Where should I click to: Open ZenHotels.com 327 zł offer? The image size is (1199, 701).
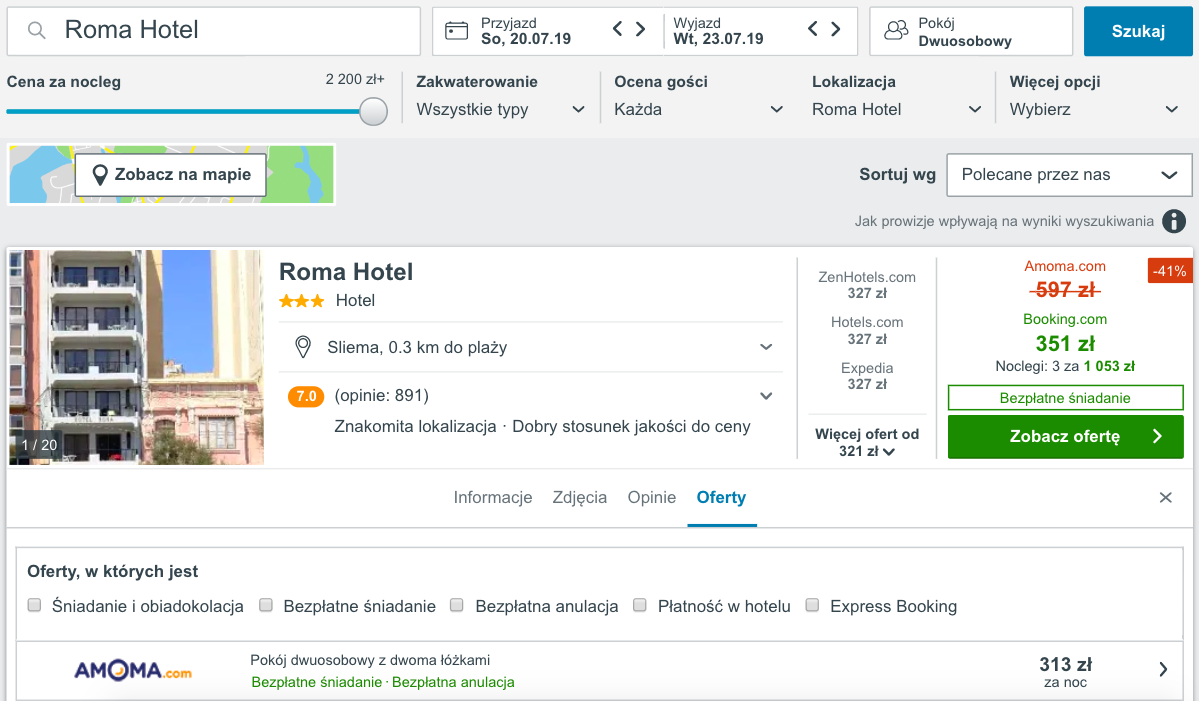tap(866, 285)
